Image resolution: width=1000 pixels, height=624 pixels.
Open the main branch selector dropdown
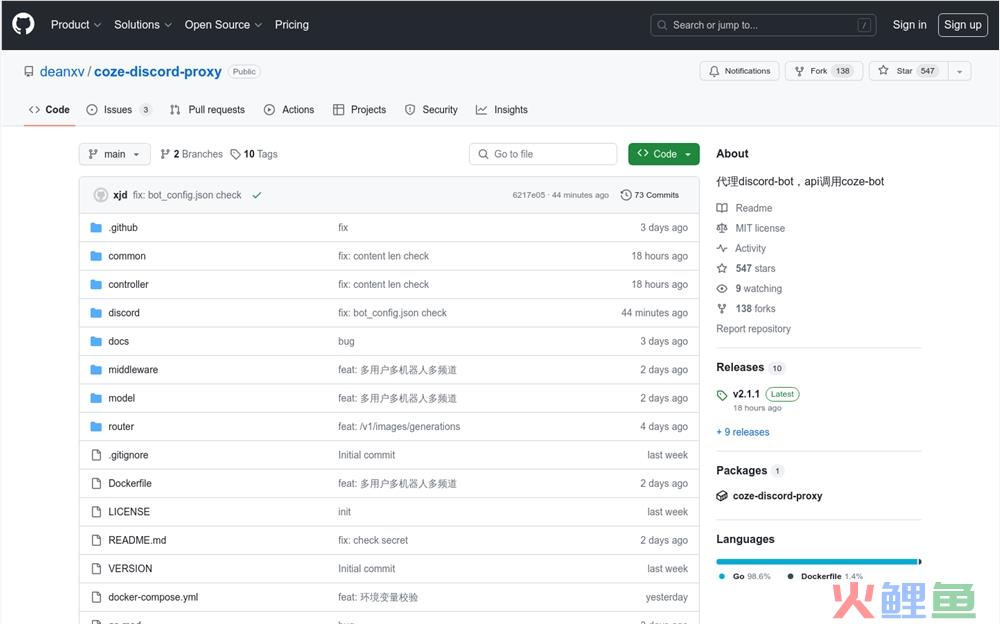point(115,154)
